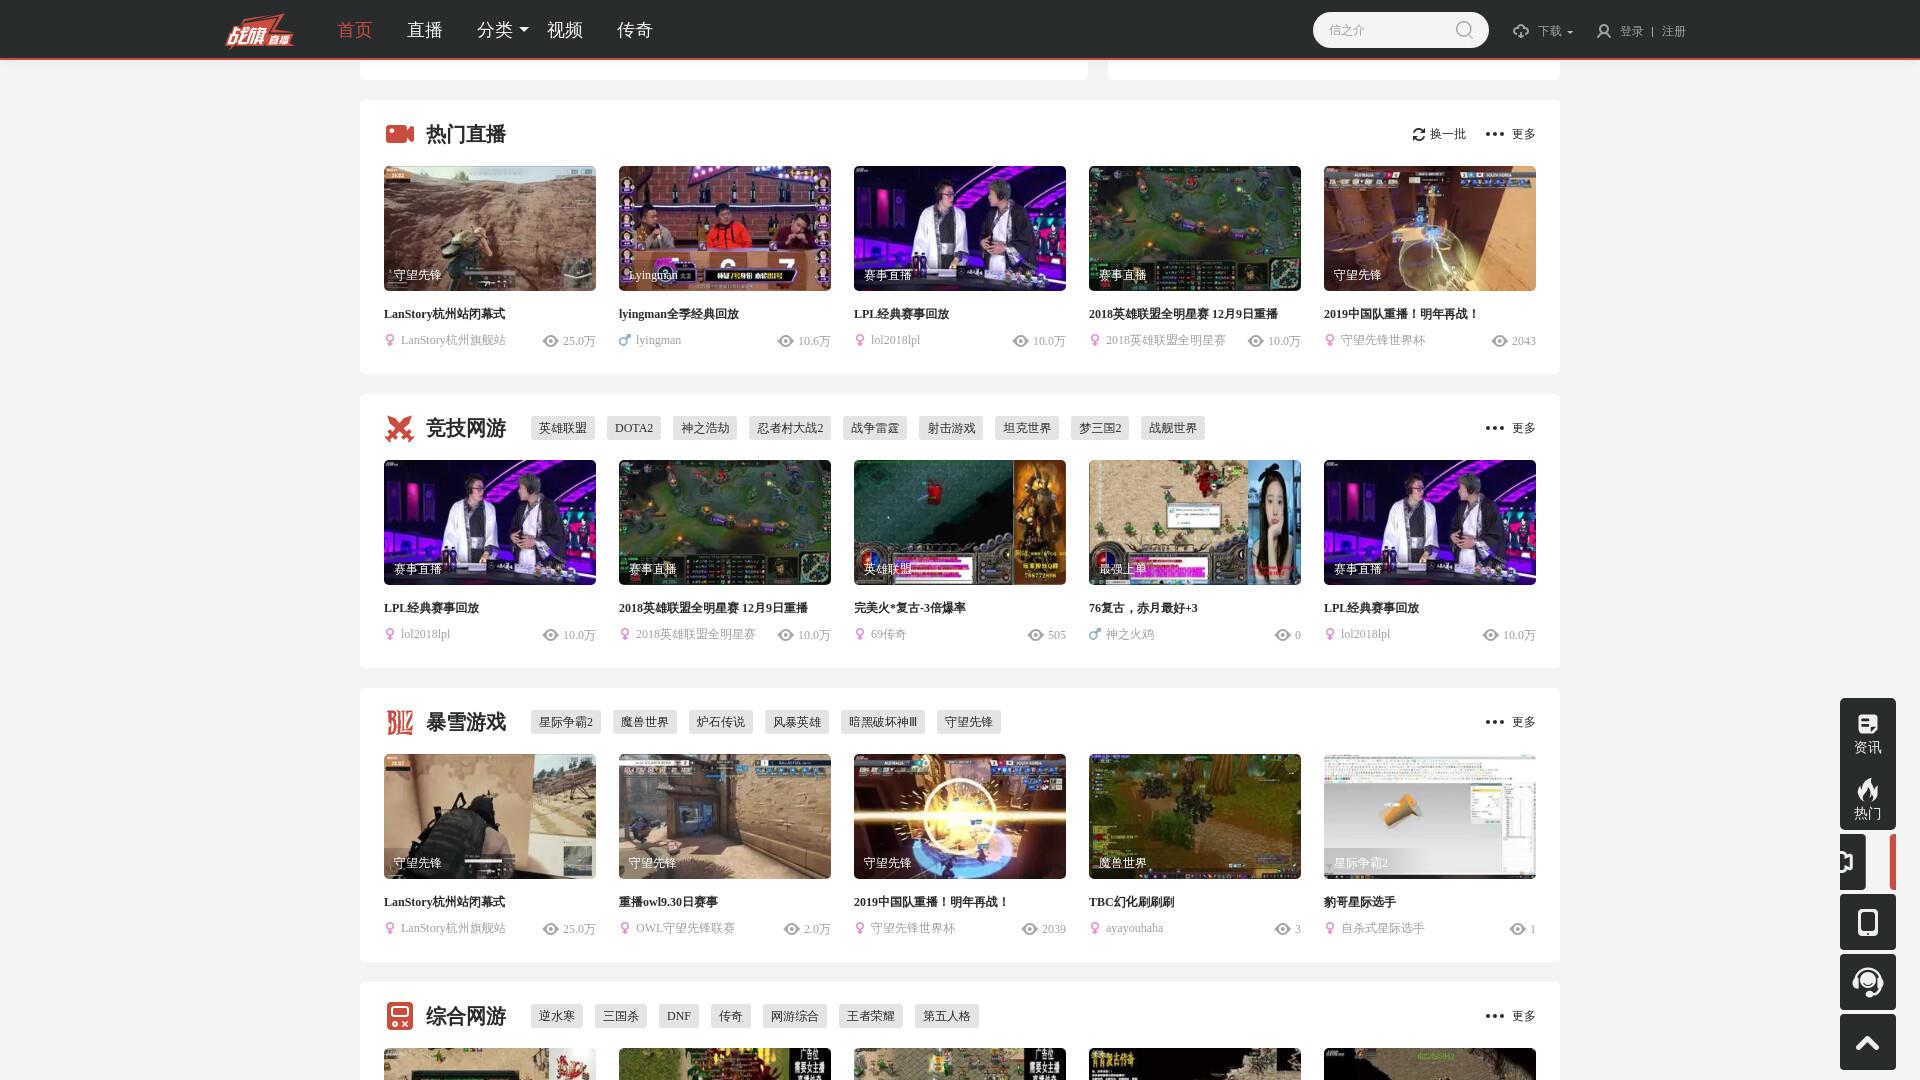
Task: Select the 逆水寒 tag
Action: click(557, 1016)
